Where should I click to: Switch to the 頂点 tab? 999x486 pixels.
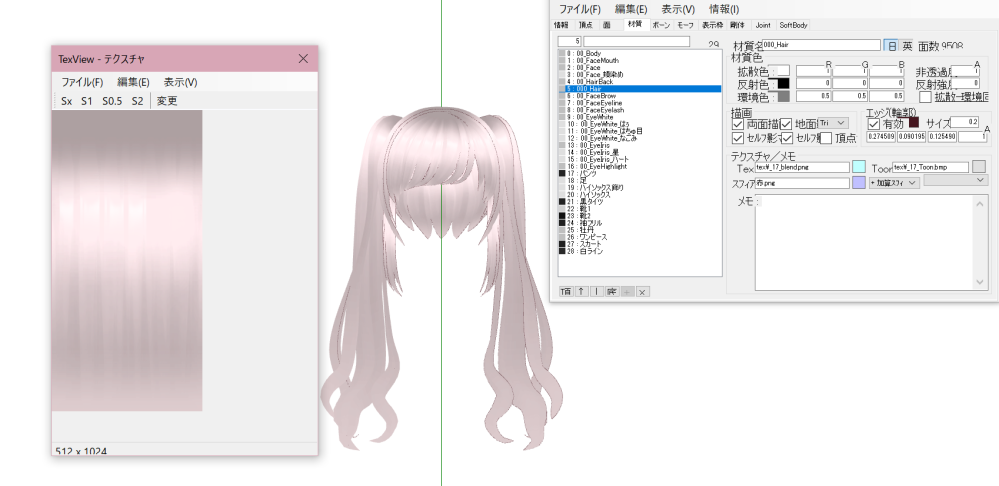click(585, 25)
